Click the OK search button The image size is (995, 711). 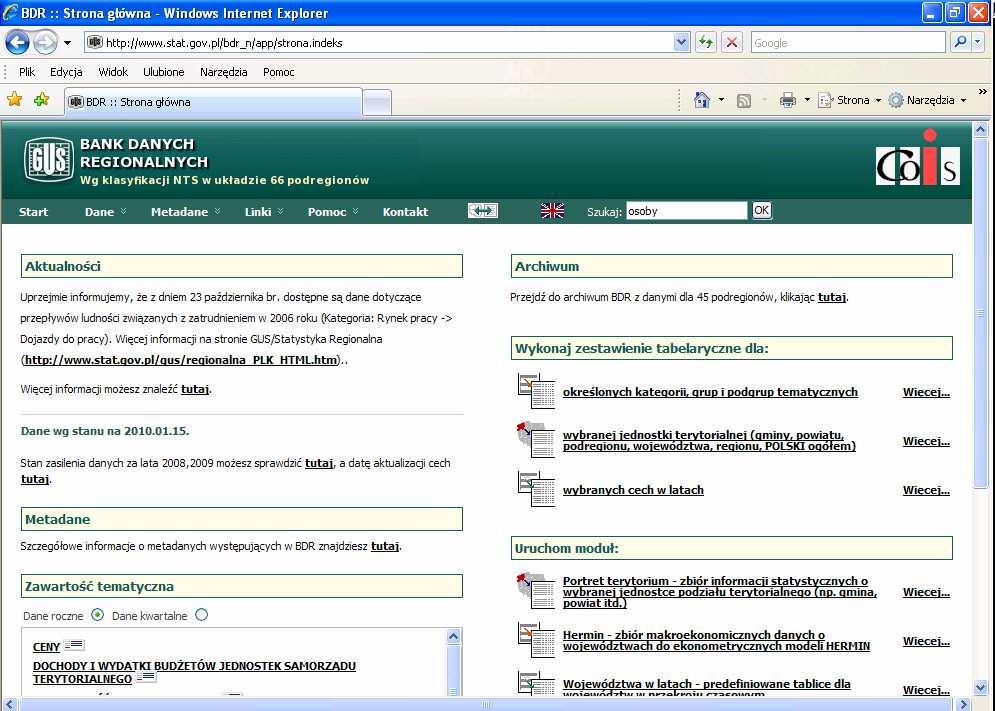click(x=761, y=211)
